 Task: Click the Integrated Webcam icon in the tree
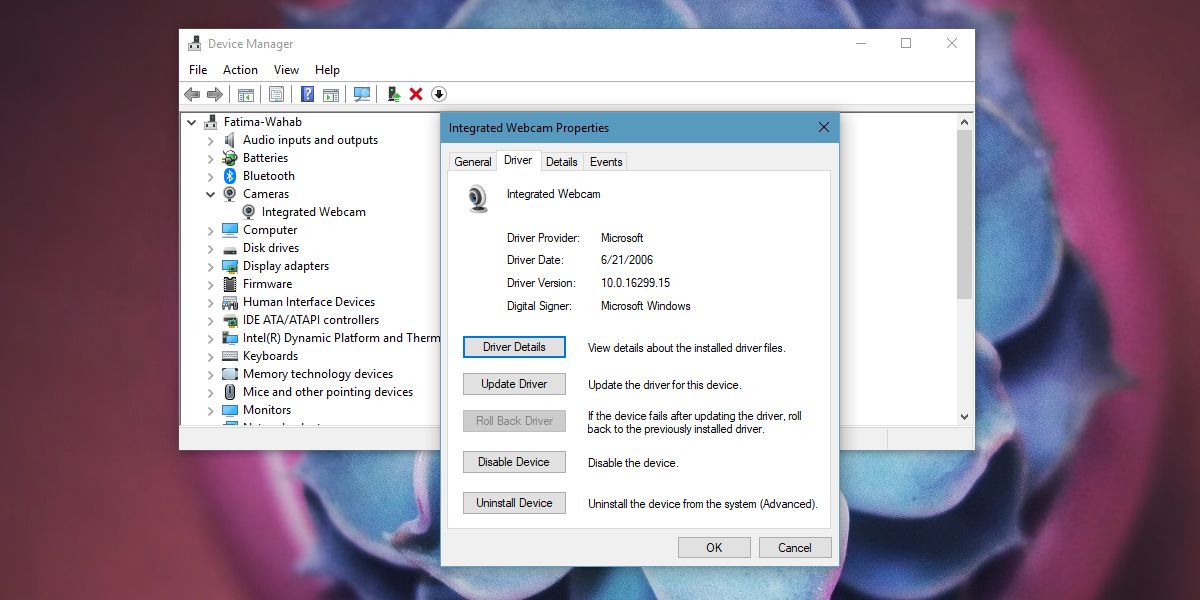point(249,212)
